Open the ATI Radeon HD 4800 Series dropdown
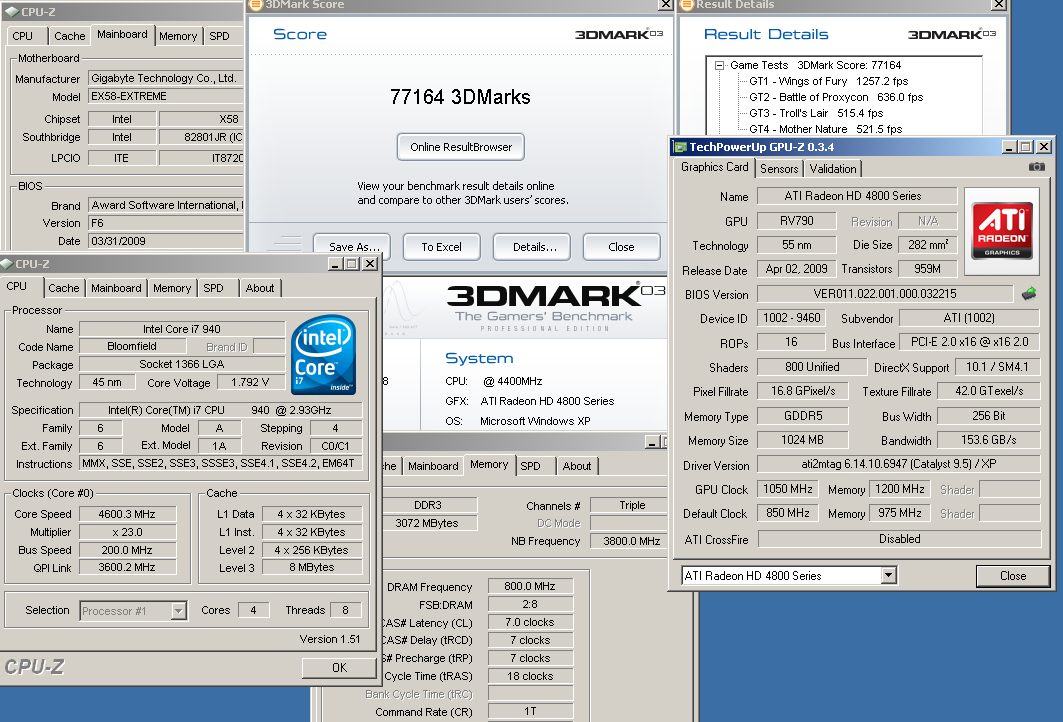This screenshot has width=1063, height=722. tap(888, 576)
